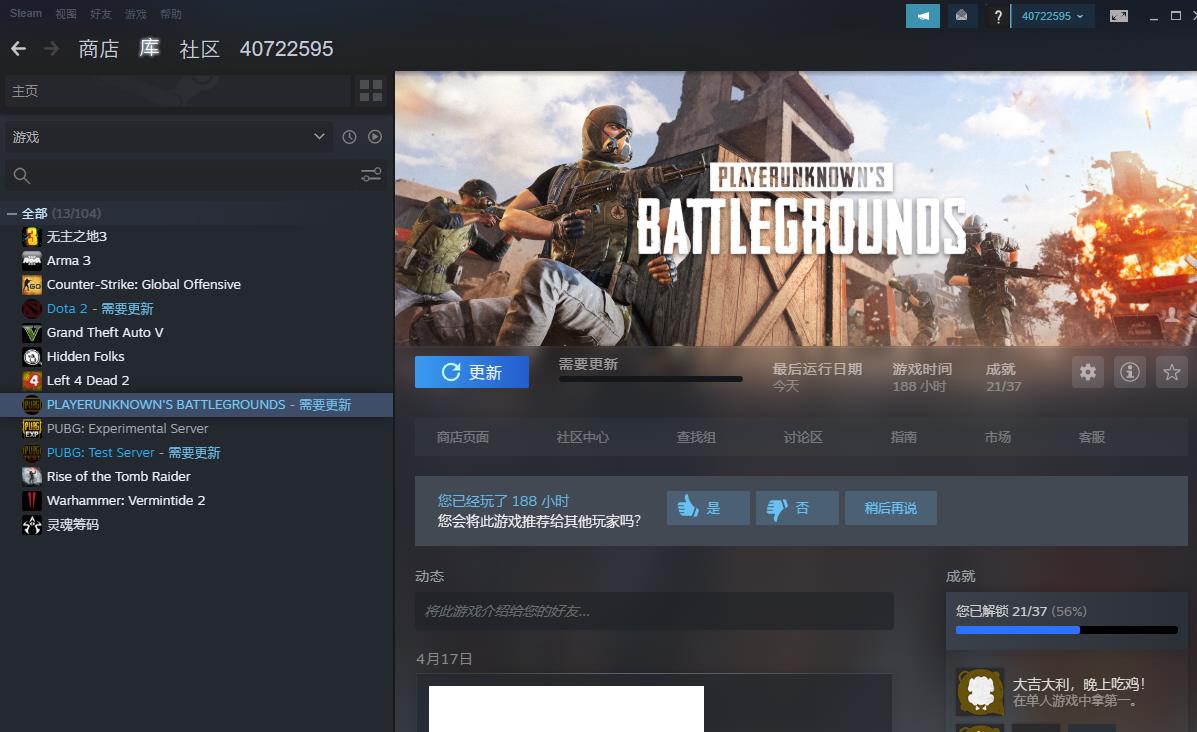Collapse the 全部 games list
The image size is (1197, 732).
(11, 214)
